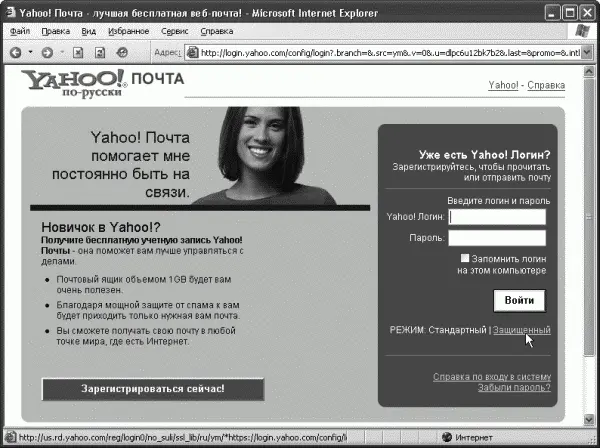Open the Back button history dropdown arrow
This screenshot has width=600, height=448.
(x=30, y=52)
